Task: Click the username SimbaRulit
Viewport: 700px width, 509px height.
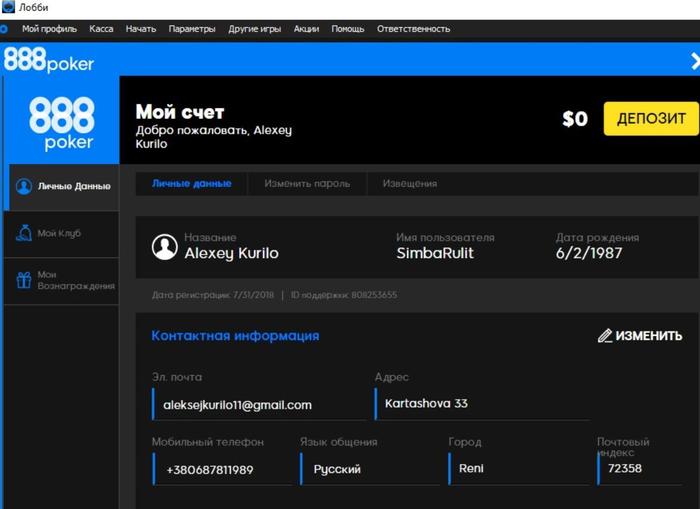Action: click(x=435, y=253)
